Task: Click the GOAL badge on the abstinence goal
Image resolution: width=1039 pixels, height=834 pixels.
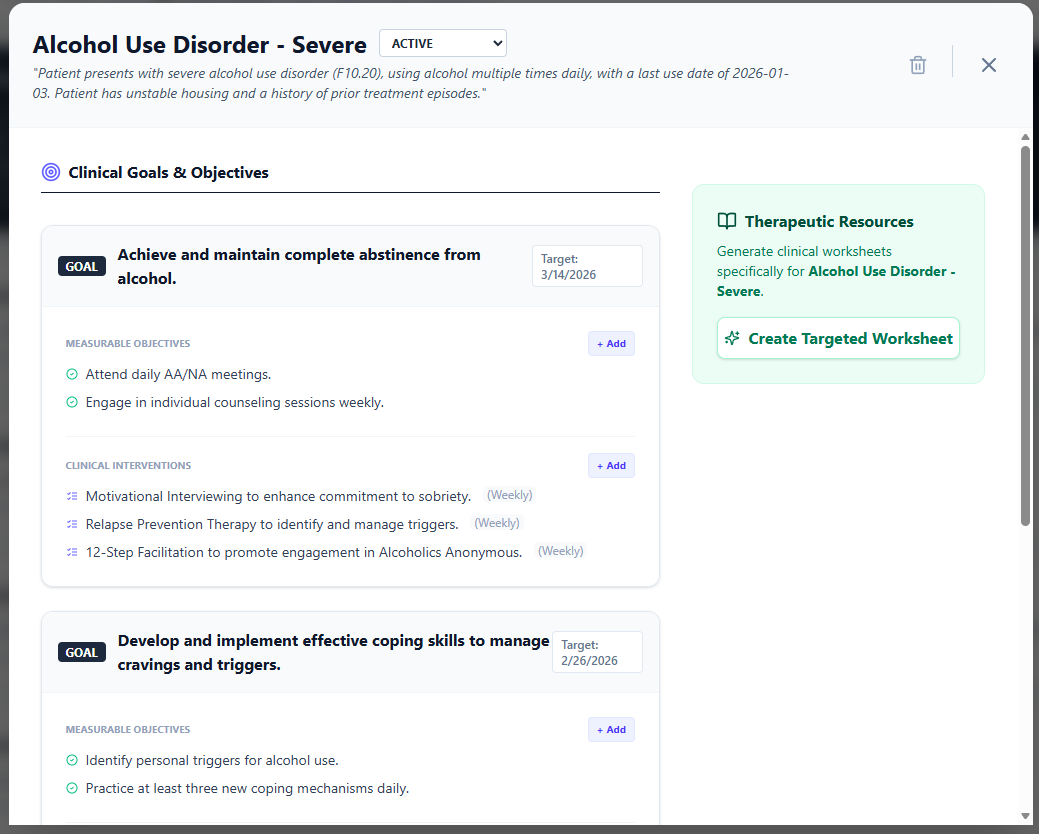Action: point(81,266)
